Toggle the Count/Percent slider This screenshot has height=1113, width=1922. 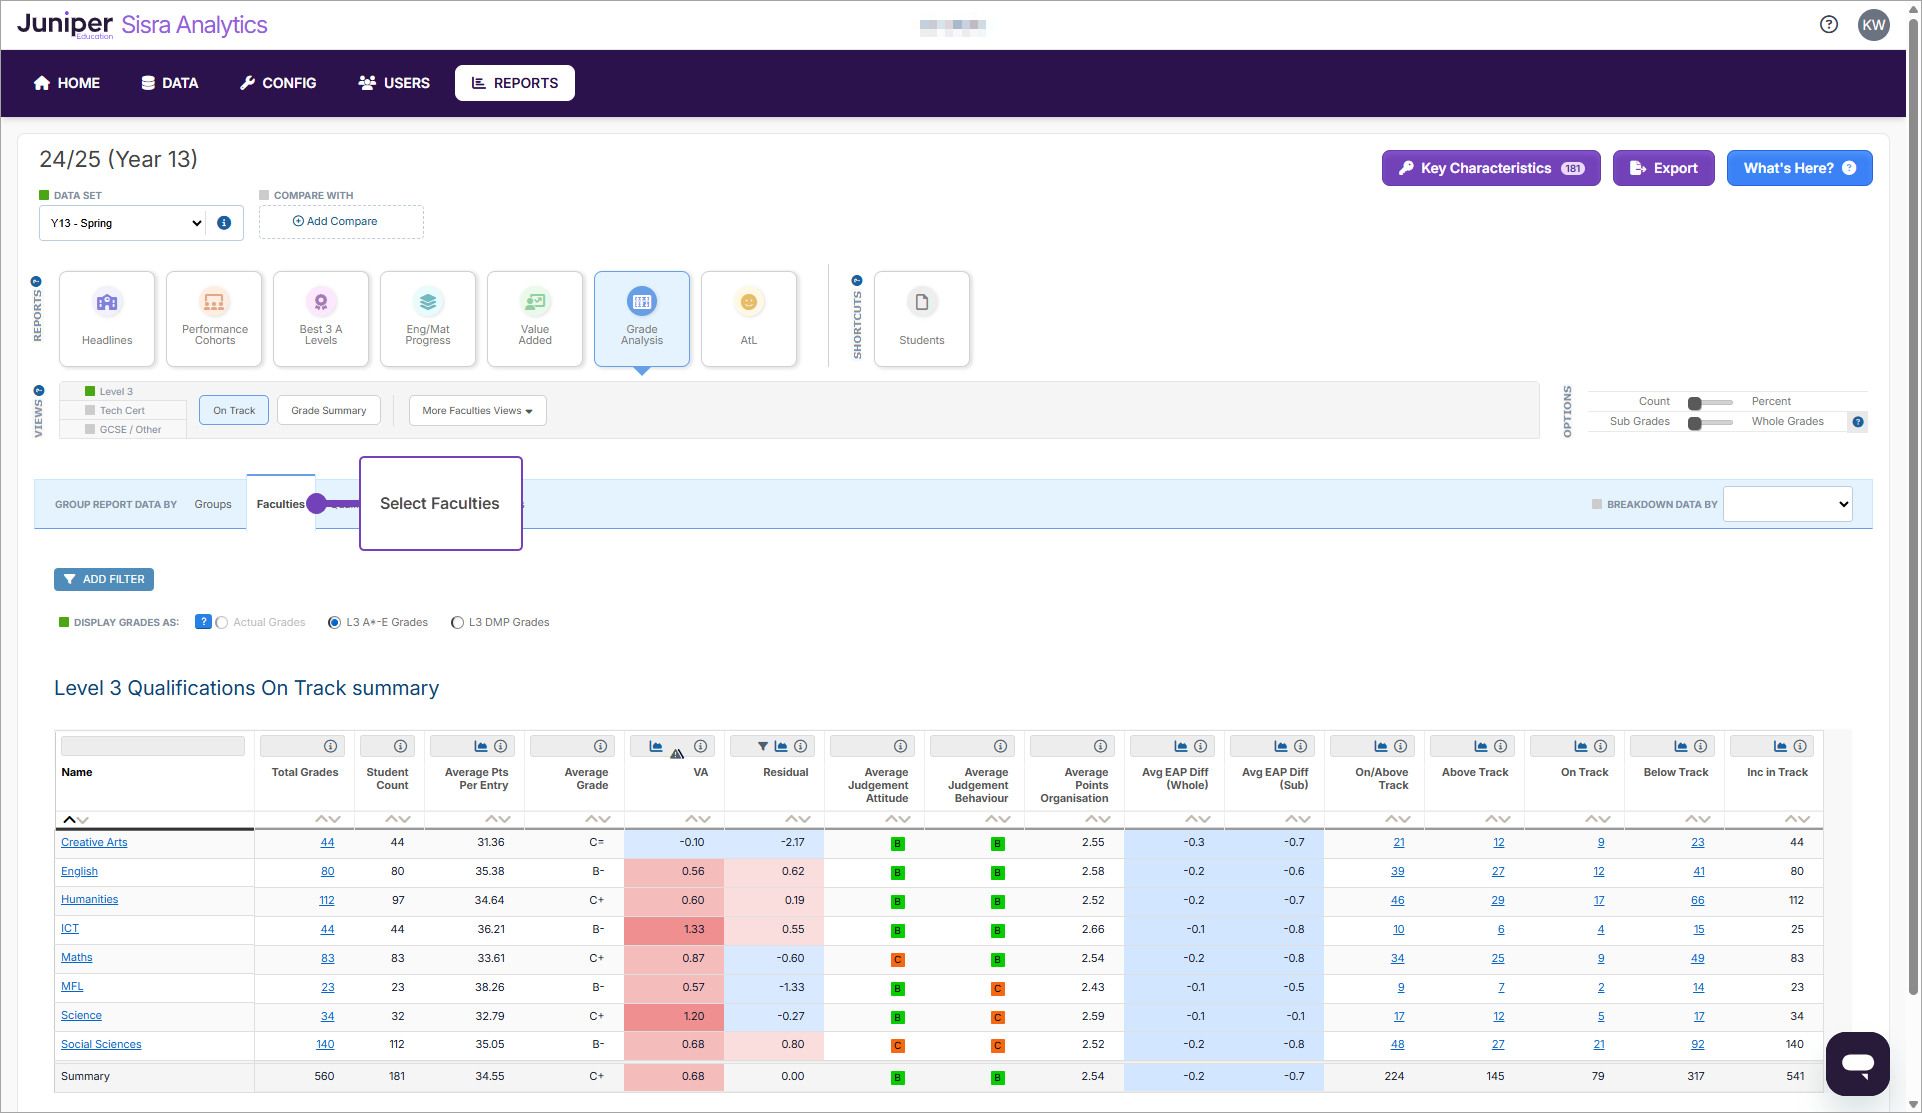tap(1709, 402)
